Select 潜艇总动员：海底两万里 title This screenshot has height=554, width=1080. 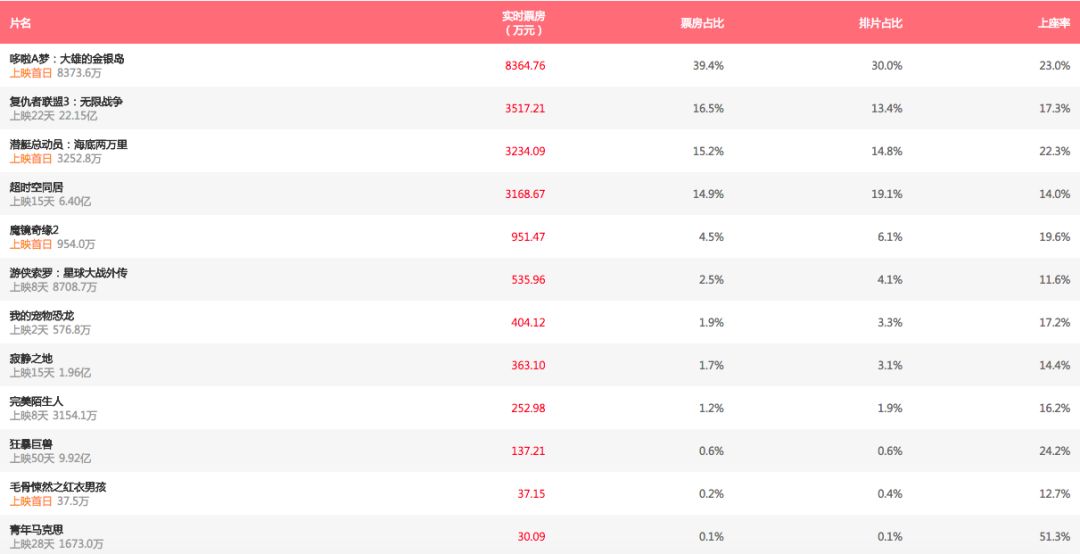click(69, 145)
